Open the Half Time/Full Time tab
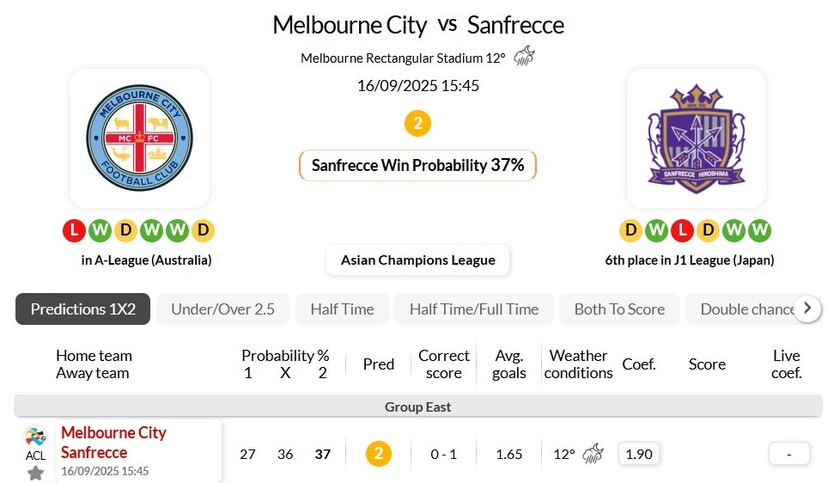This screenshot has height=483, width=840. pos(474,309)
